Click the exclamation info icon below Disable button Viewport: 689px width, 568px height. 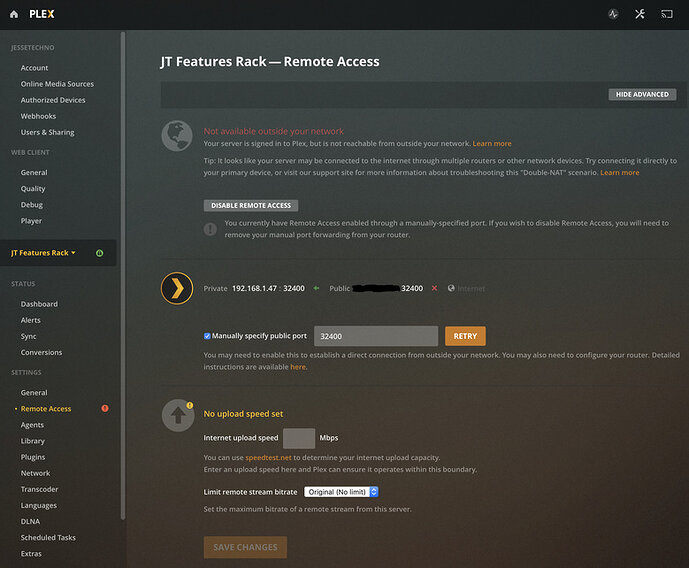[210, 229]
